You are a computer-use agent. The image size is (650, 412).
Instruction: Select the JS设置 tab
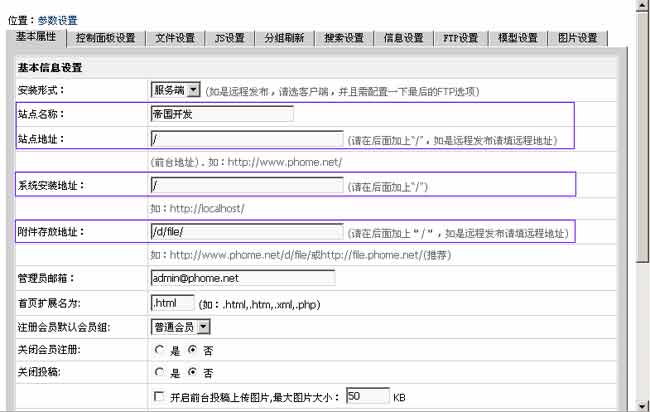click(230, 38)
